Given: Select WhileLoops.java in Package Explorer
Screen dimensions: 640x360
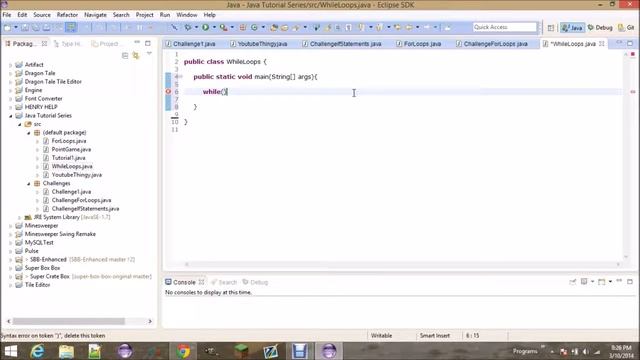Looking at the screenshot, I should 72,166.
